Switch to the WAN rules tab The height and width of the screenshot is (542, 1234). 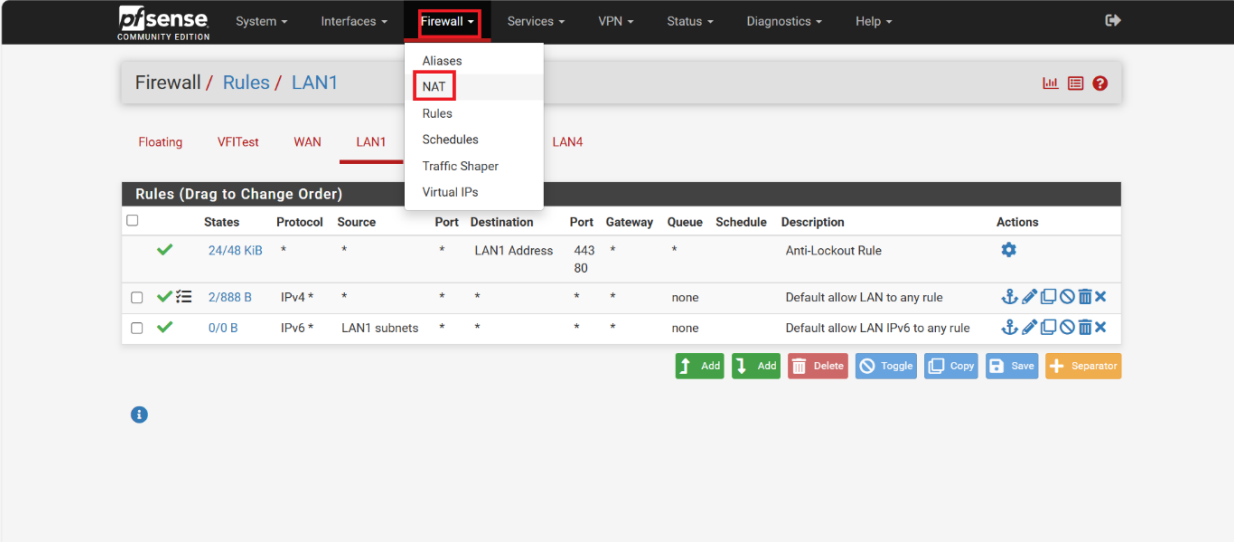point(307,142)
